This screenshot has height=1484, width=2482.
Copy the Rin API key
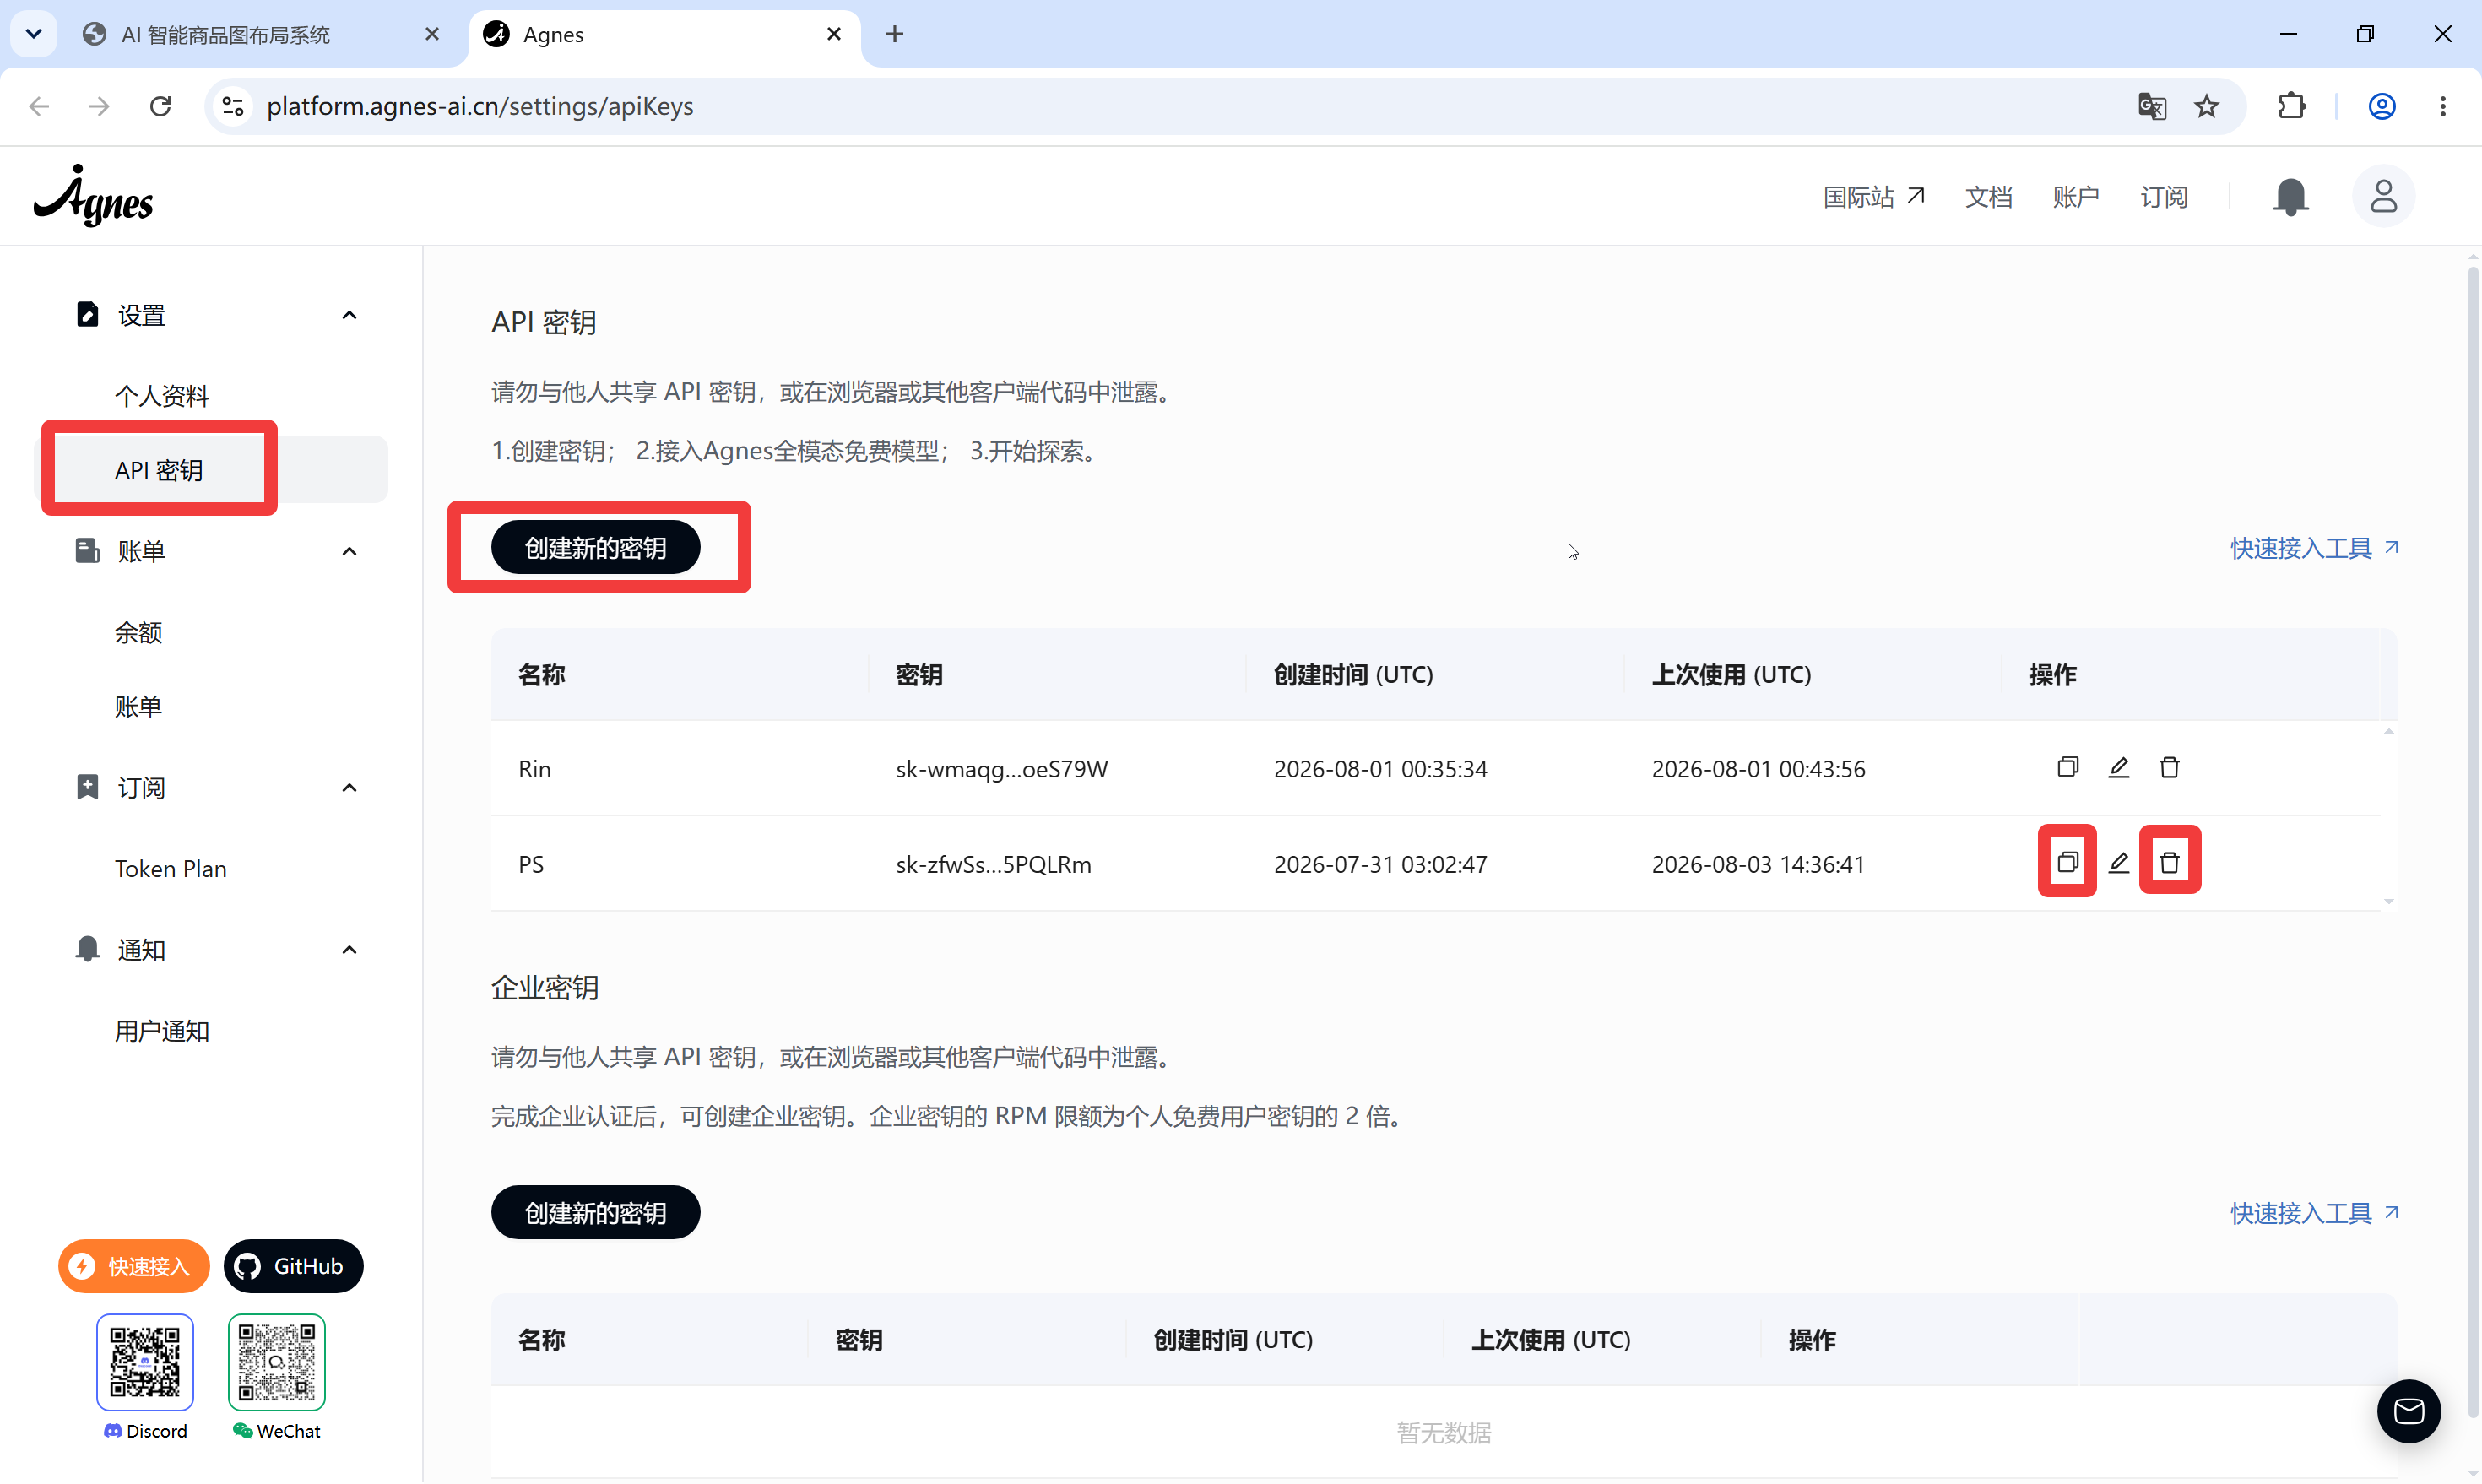(2068, 768)
